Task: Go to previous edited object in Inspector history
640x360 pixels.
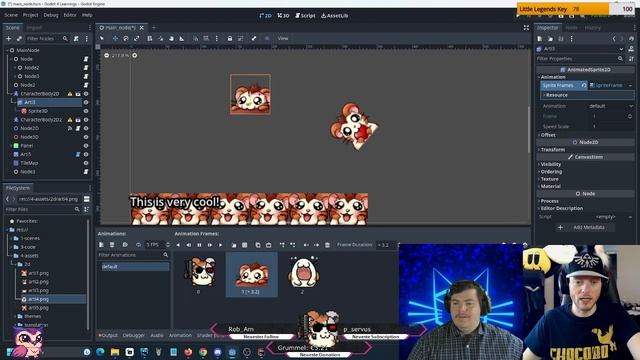Action: (614, 39)
